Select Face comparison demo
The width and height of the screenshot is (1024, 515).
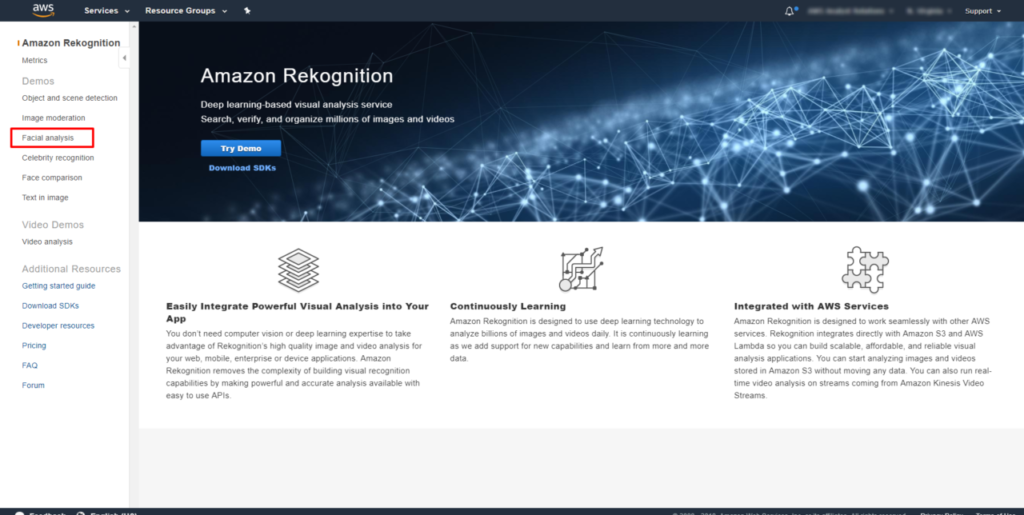(52, 178)
